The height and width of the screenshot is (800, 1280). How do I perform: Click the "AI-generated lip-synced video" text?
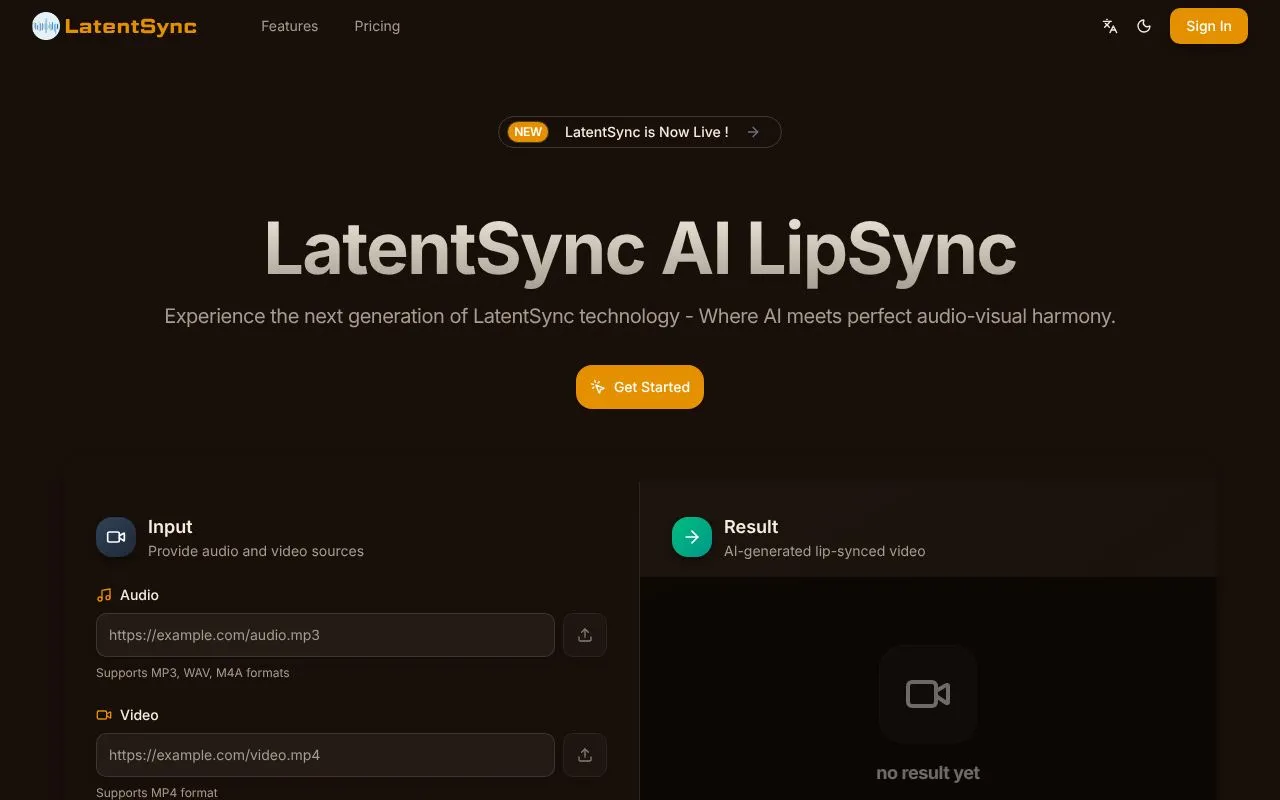(x=825, y=551)
